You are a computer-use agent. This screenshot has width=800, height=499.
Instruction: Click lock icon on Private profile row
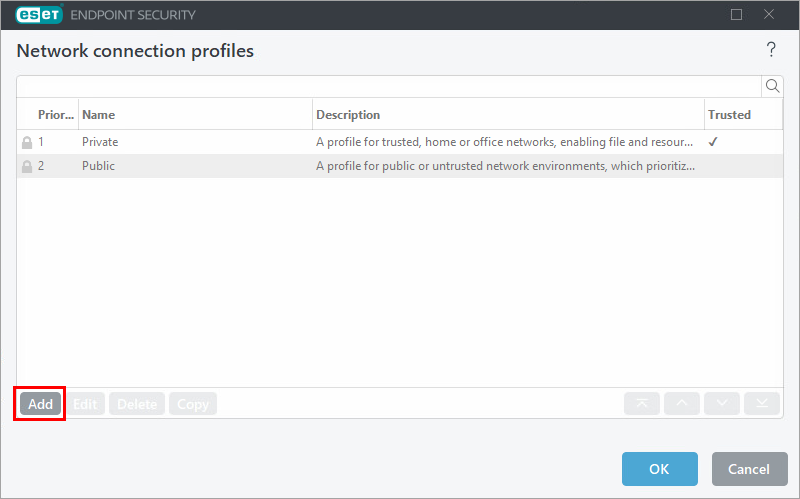(27, 142)
